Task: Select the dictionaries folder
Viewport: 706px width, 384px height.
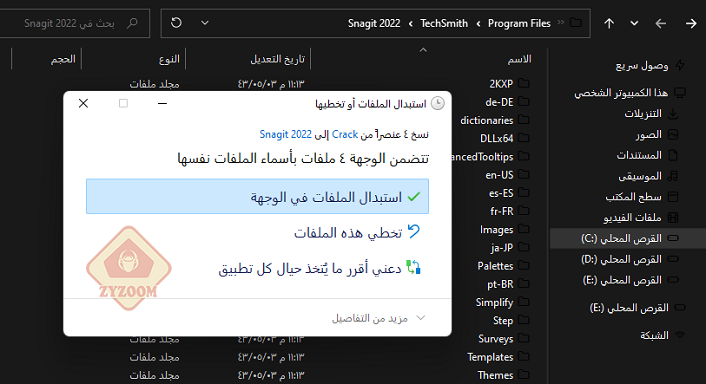Action: point(487,120)
